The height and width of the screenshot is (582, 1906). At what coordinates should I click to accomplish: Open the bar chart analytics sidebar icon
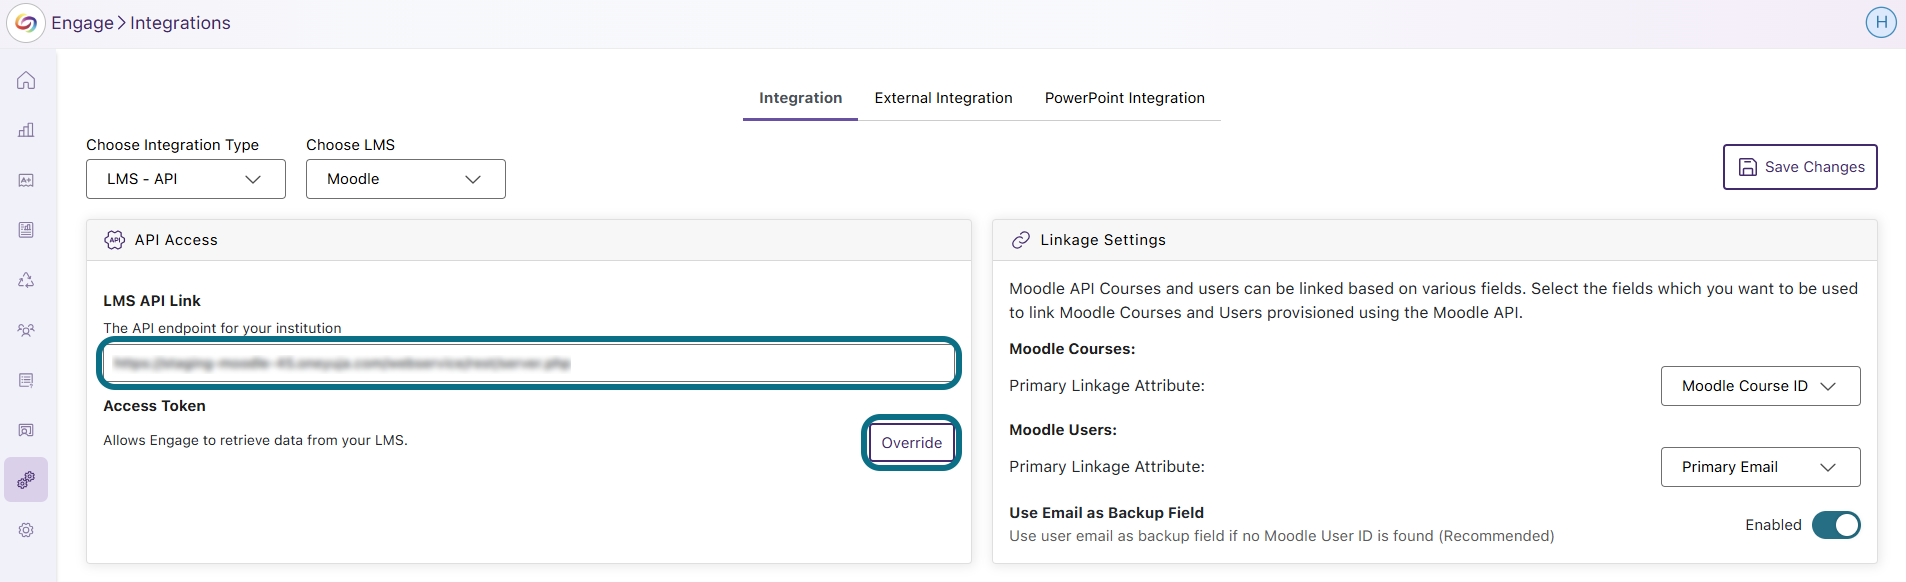click(26, 130)
